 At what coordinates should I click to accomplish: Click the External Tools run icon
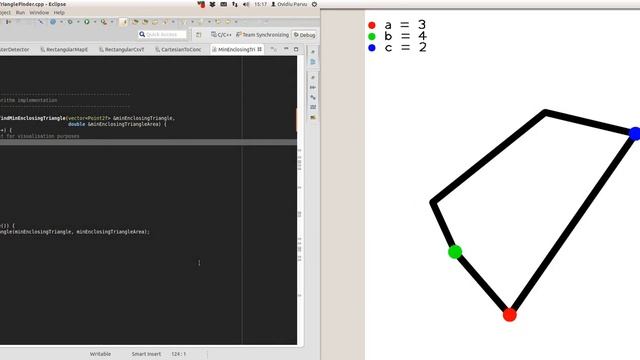tap(104, 22)
